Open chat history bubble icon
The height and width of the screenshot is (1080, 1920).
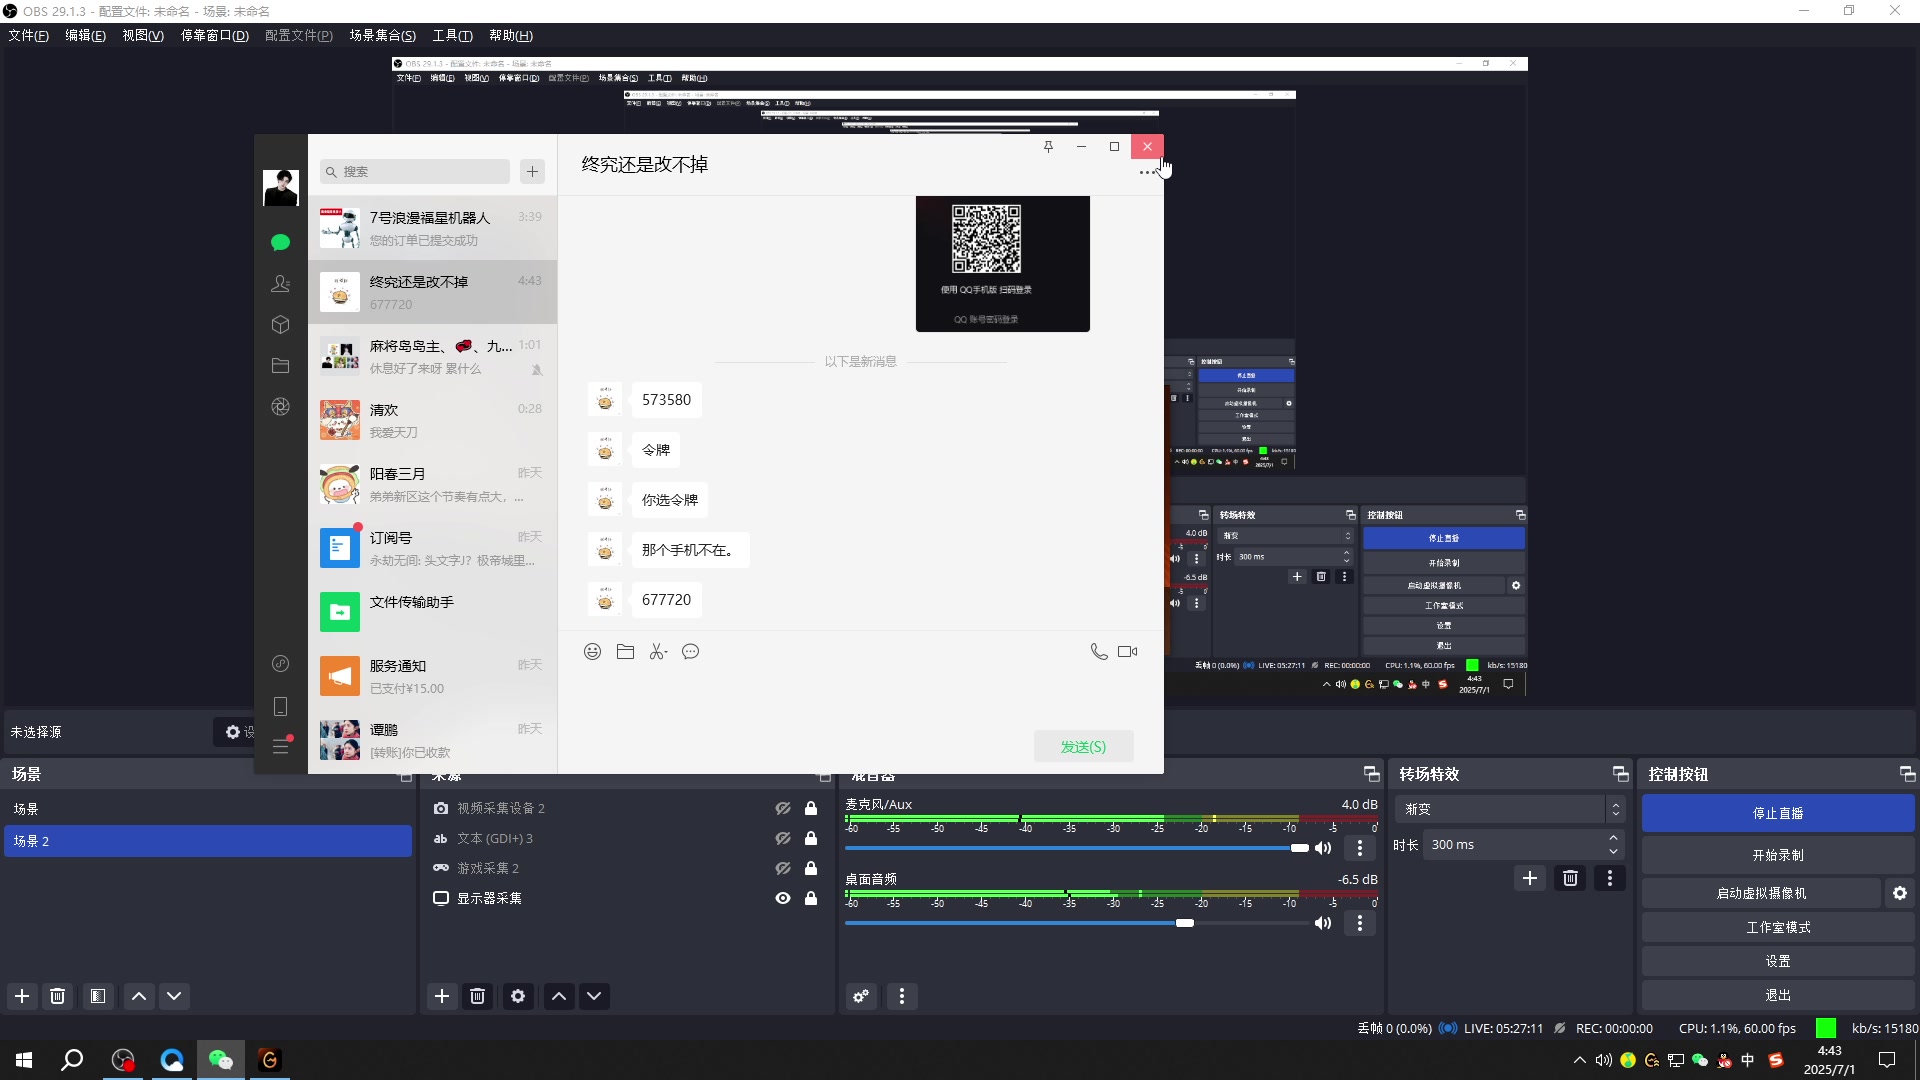690,652
